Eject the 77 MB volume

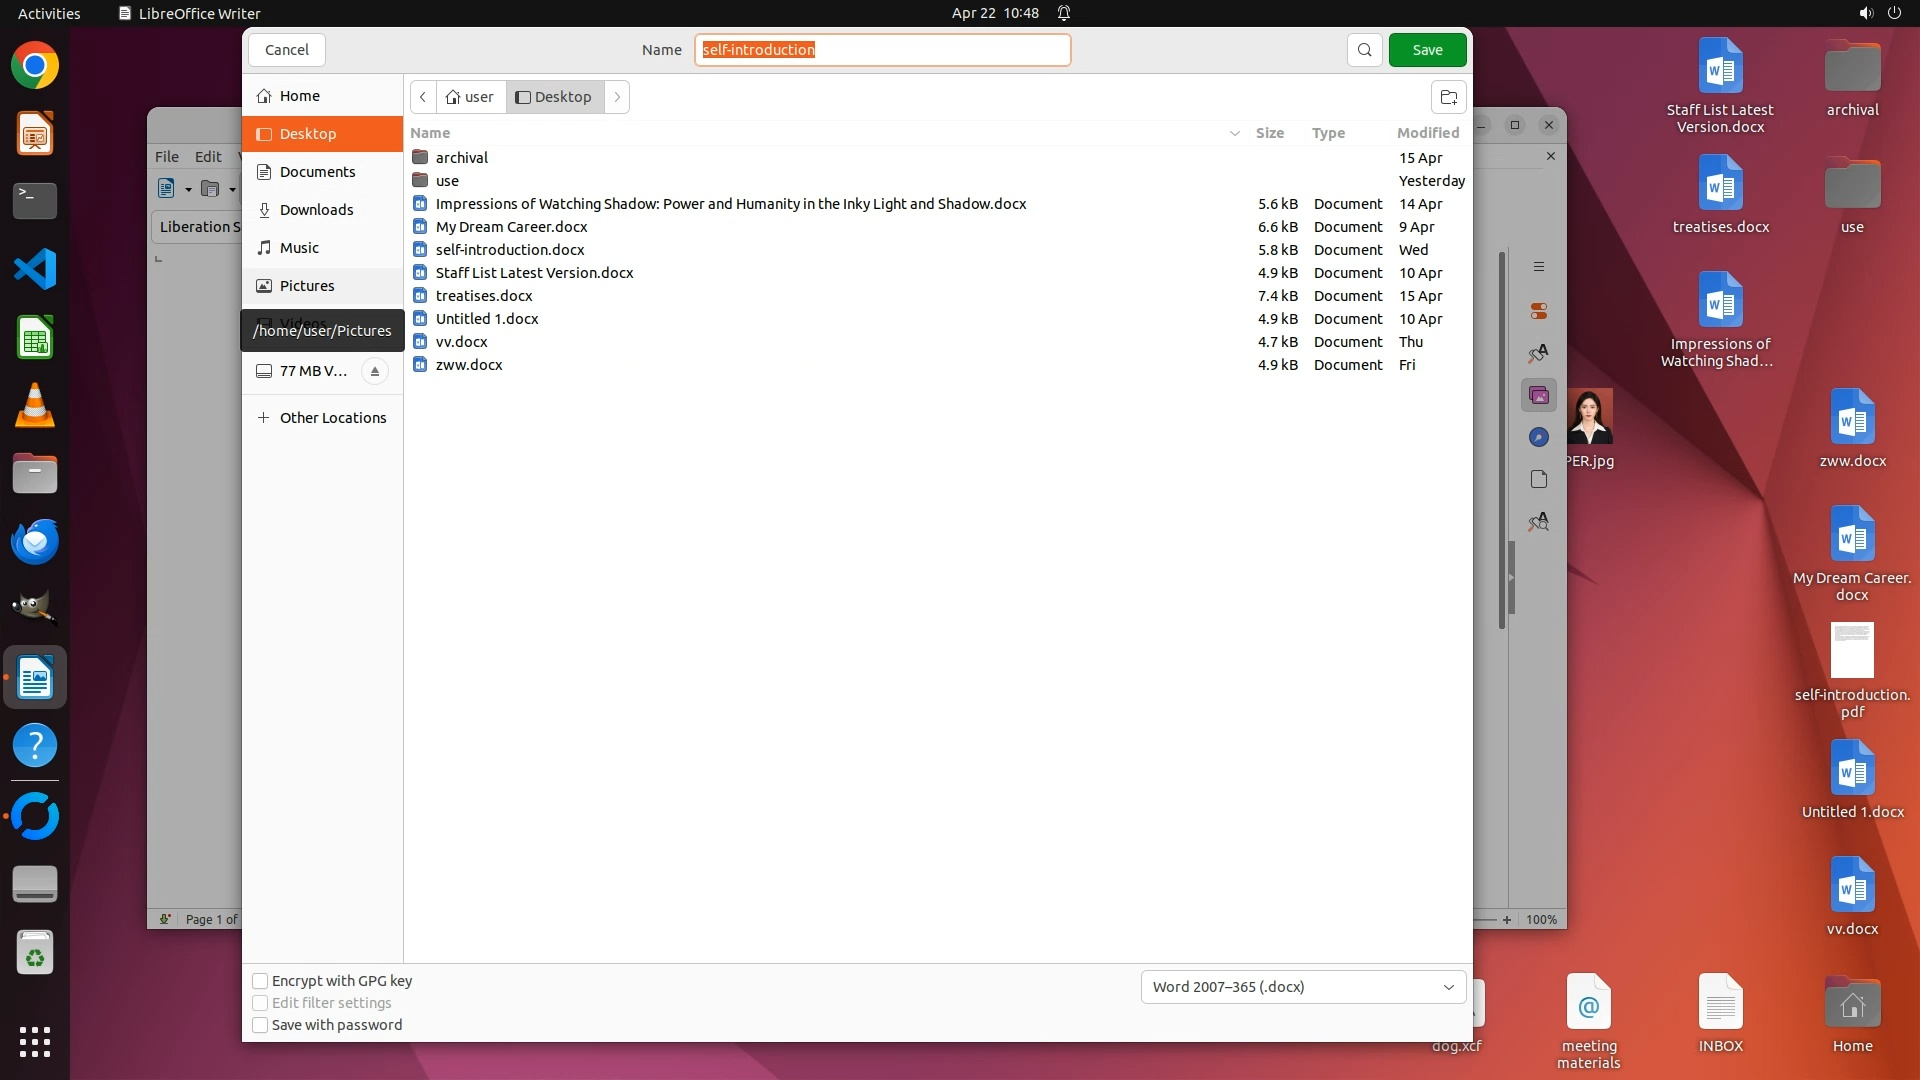(x=375, y=371)
